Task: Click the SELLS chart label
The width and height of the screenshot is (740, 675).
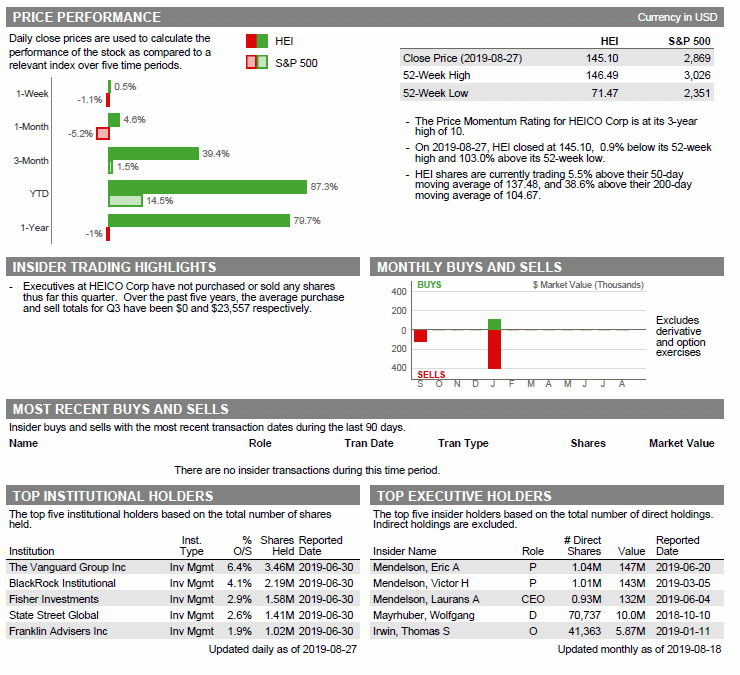Action: pyautogui.click(x=431, y=375)
